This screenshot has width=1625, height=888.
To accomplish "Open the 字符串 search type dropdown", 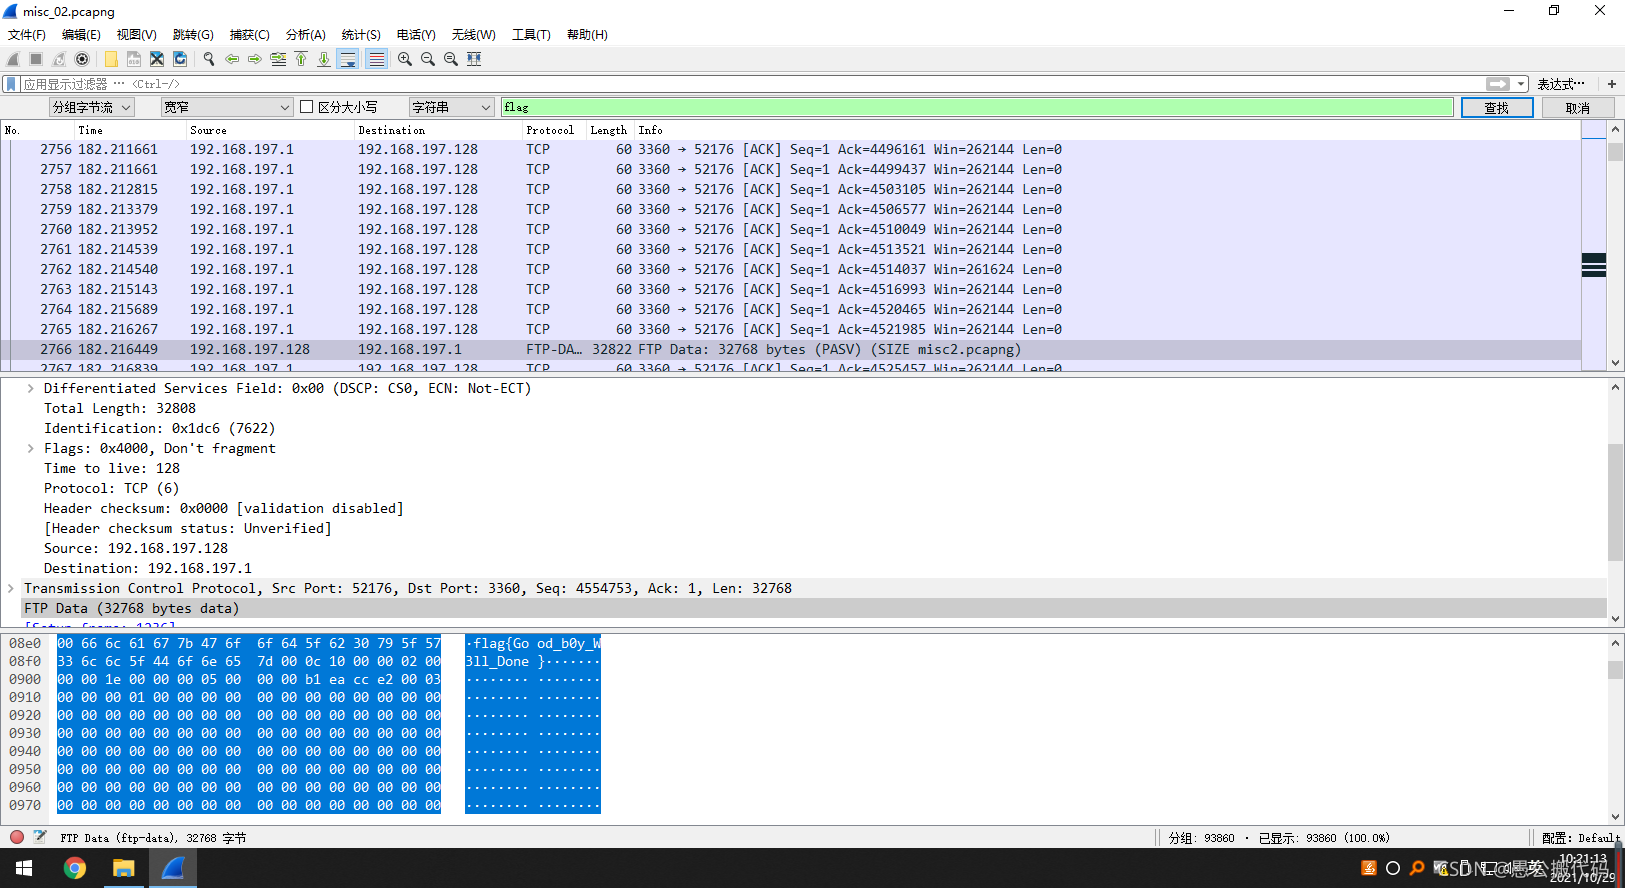I will click(452, 107).
